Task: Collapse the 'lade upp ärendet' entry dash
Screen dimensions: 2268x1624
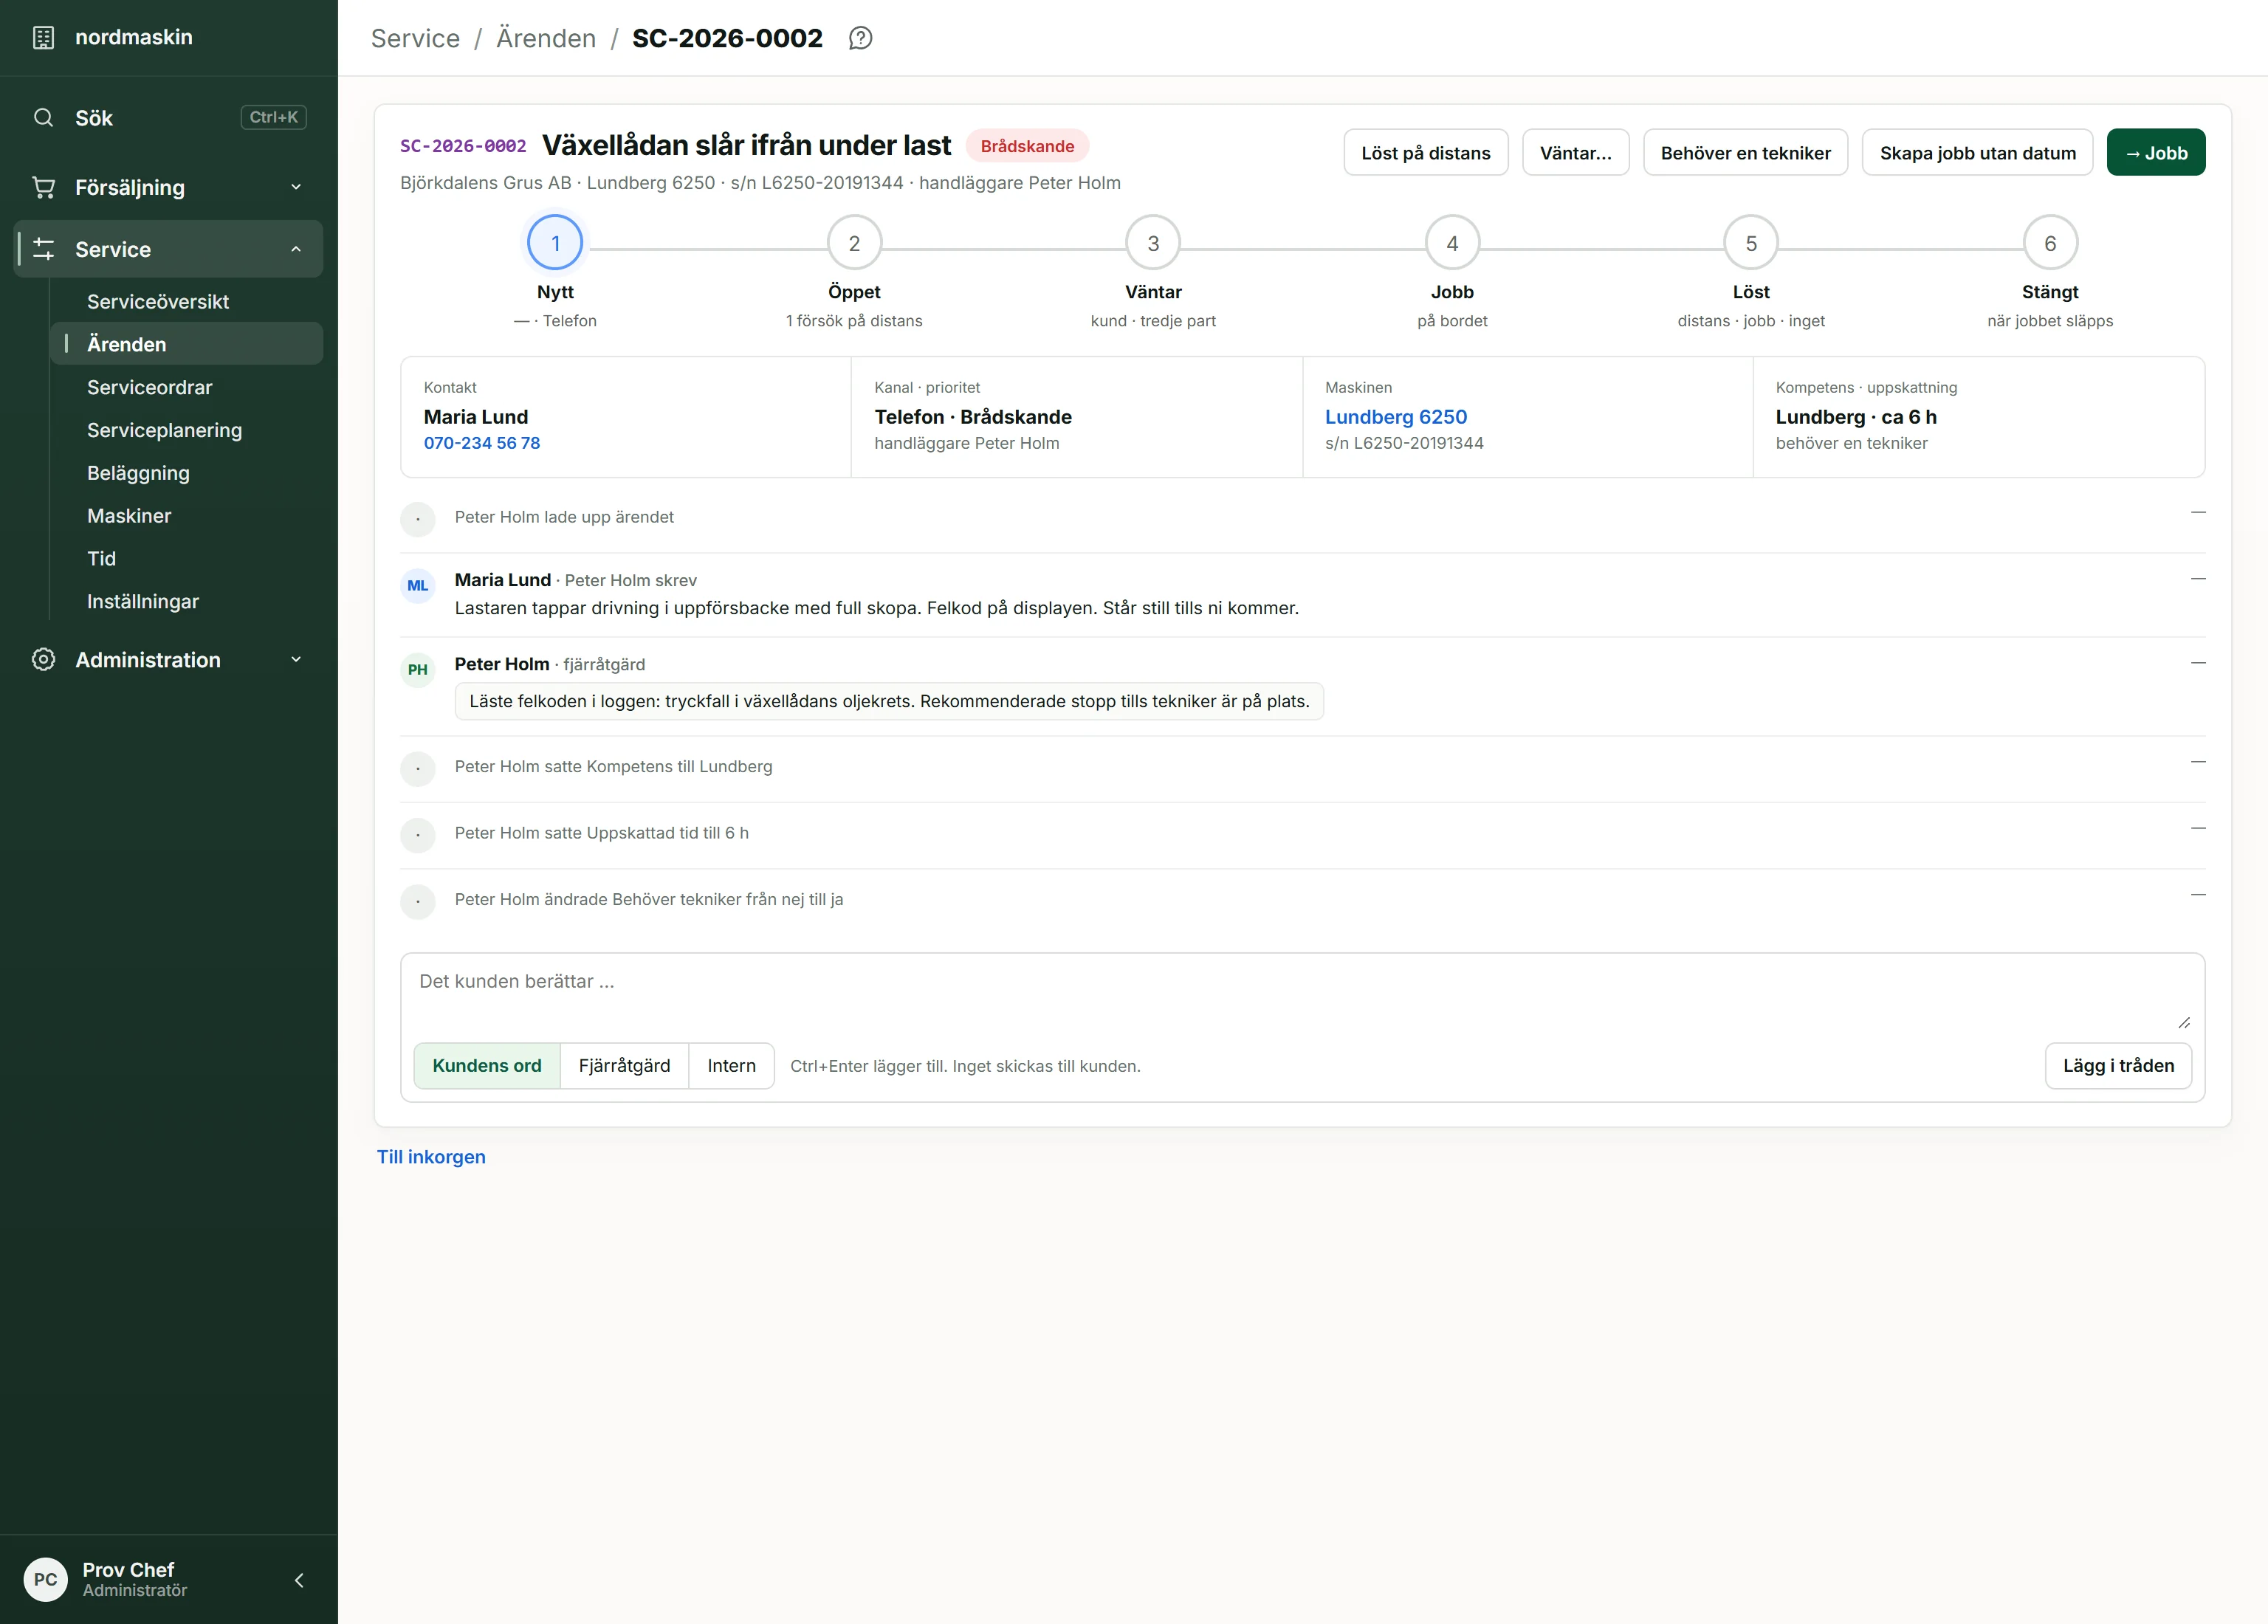Action: click(x=2198, y=512)
